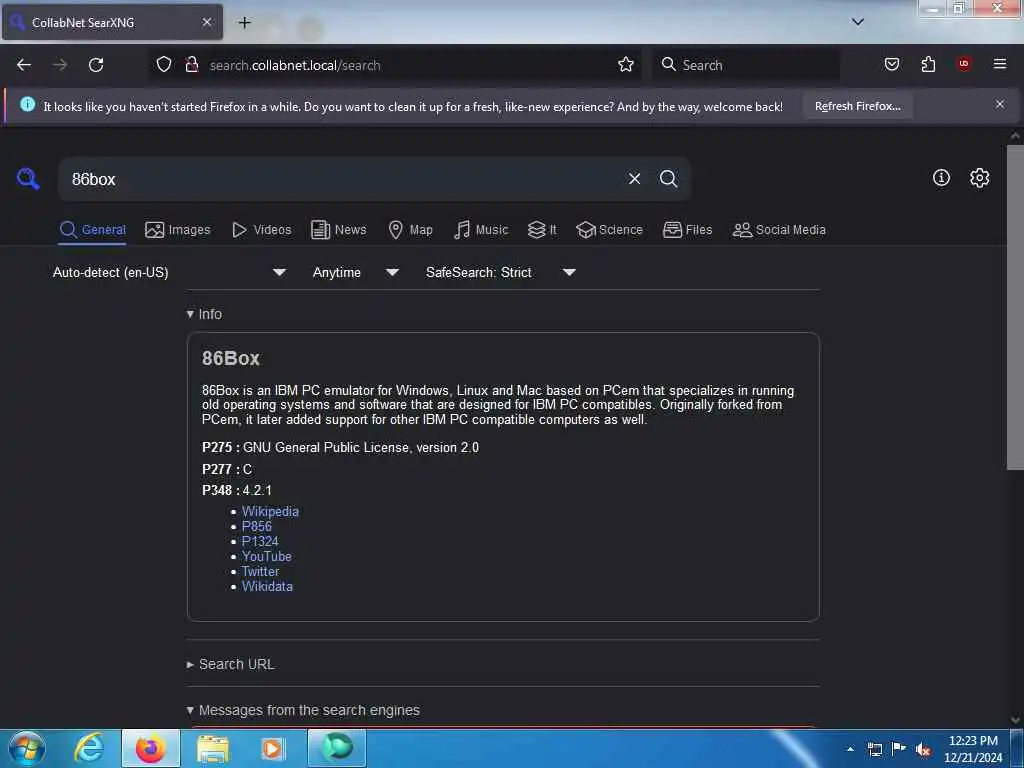
Task: Open the Extensions puzzle icon
Action: [928, 64]
